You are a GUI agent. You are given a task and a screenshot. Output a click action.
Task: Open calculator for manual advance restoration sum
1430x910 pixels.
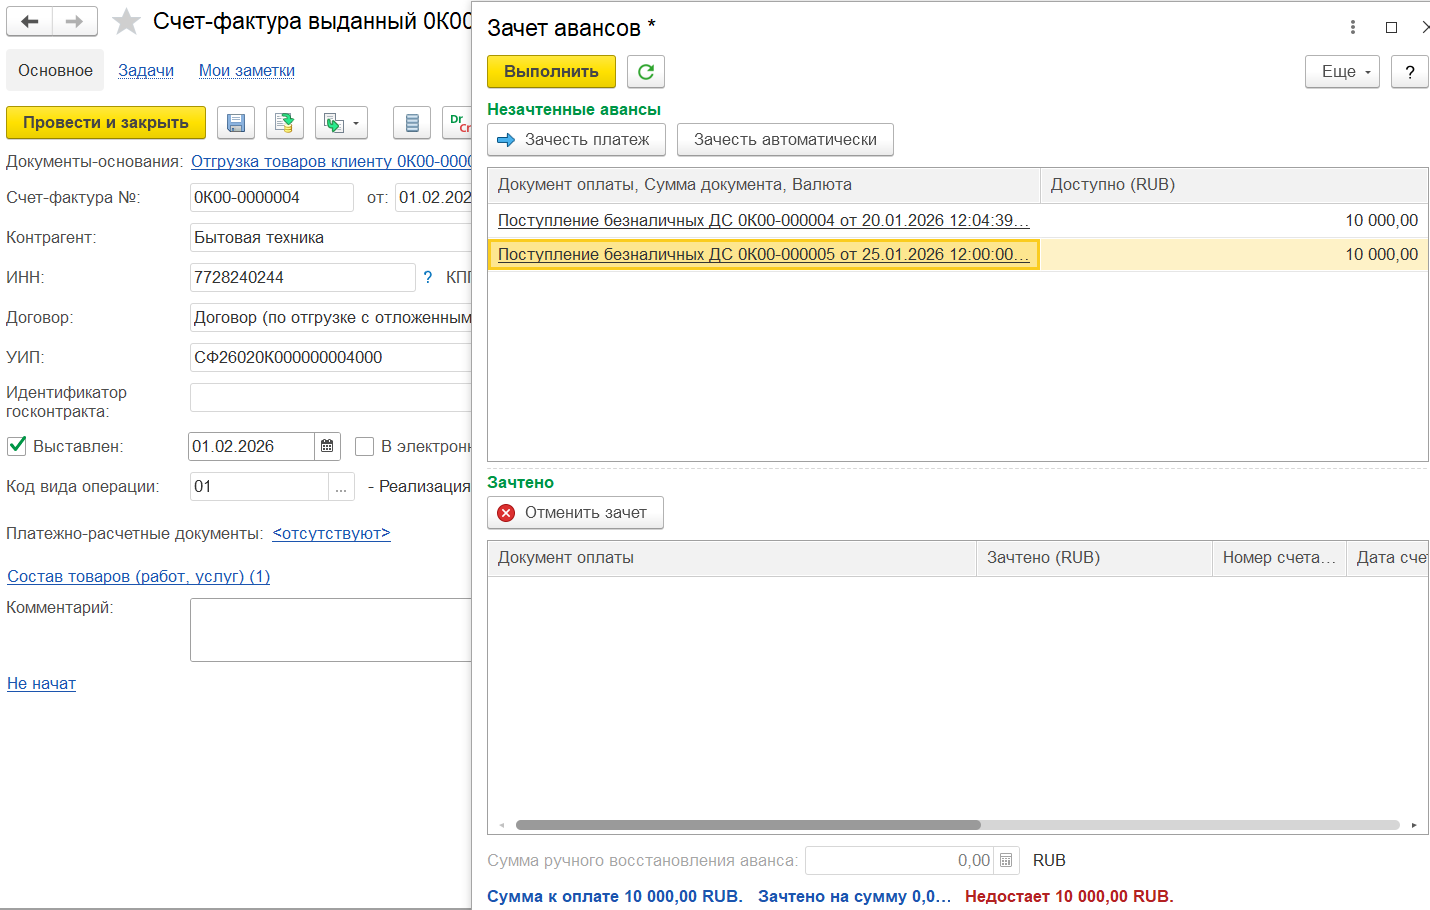tap(1006, 860)
